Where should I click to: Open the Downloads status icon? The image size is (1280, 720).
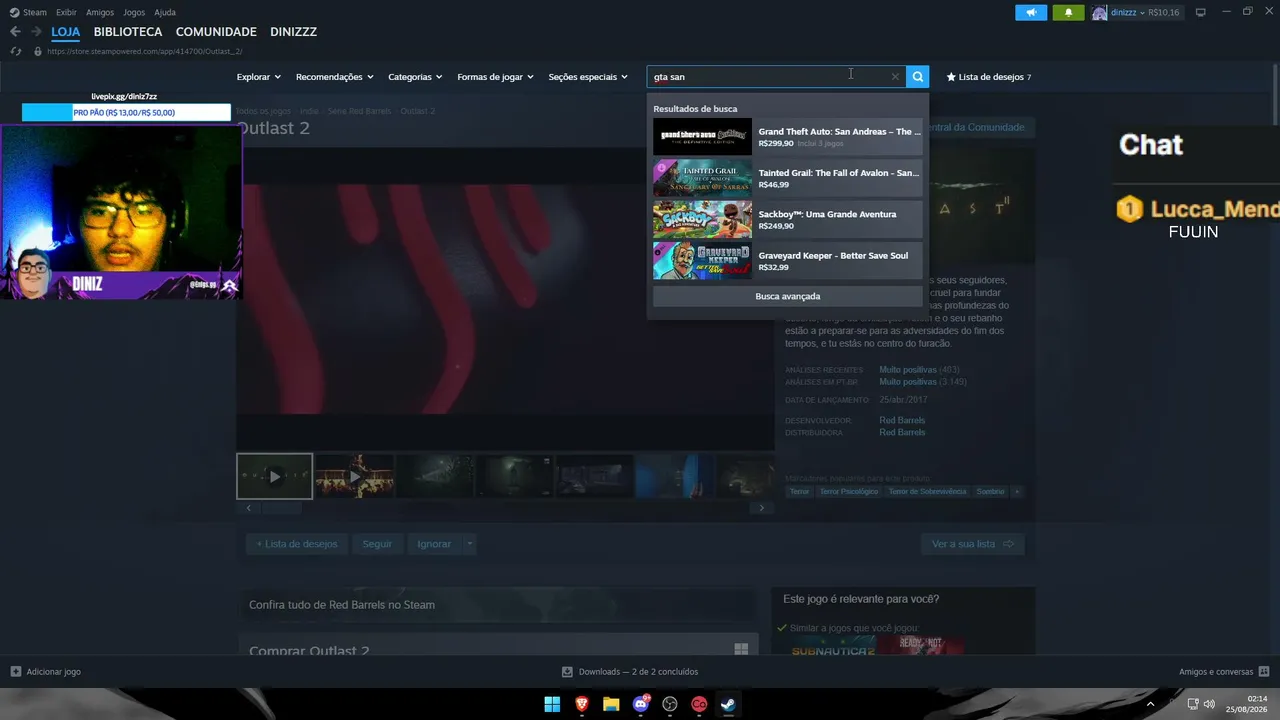567,672
